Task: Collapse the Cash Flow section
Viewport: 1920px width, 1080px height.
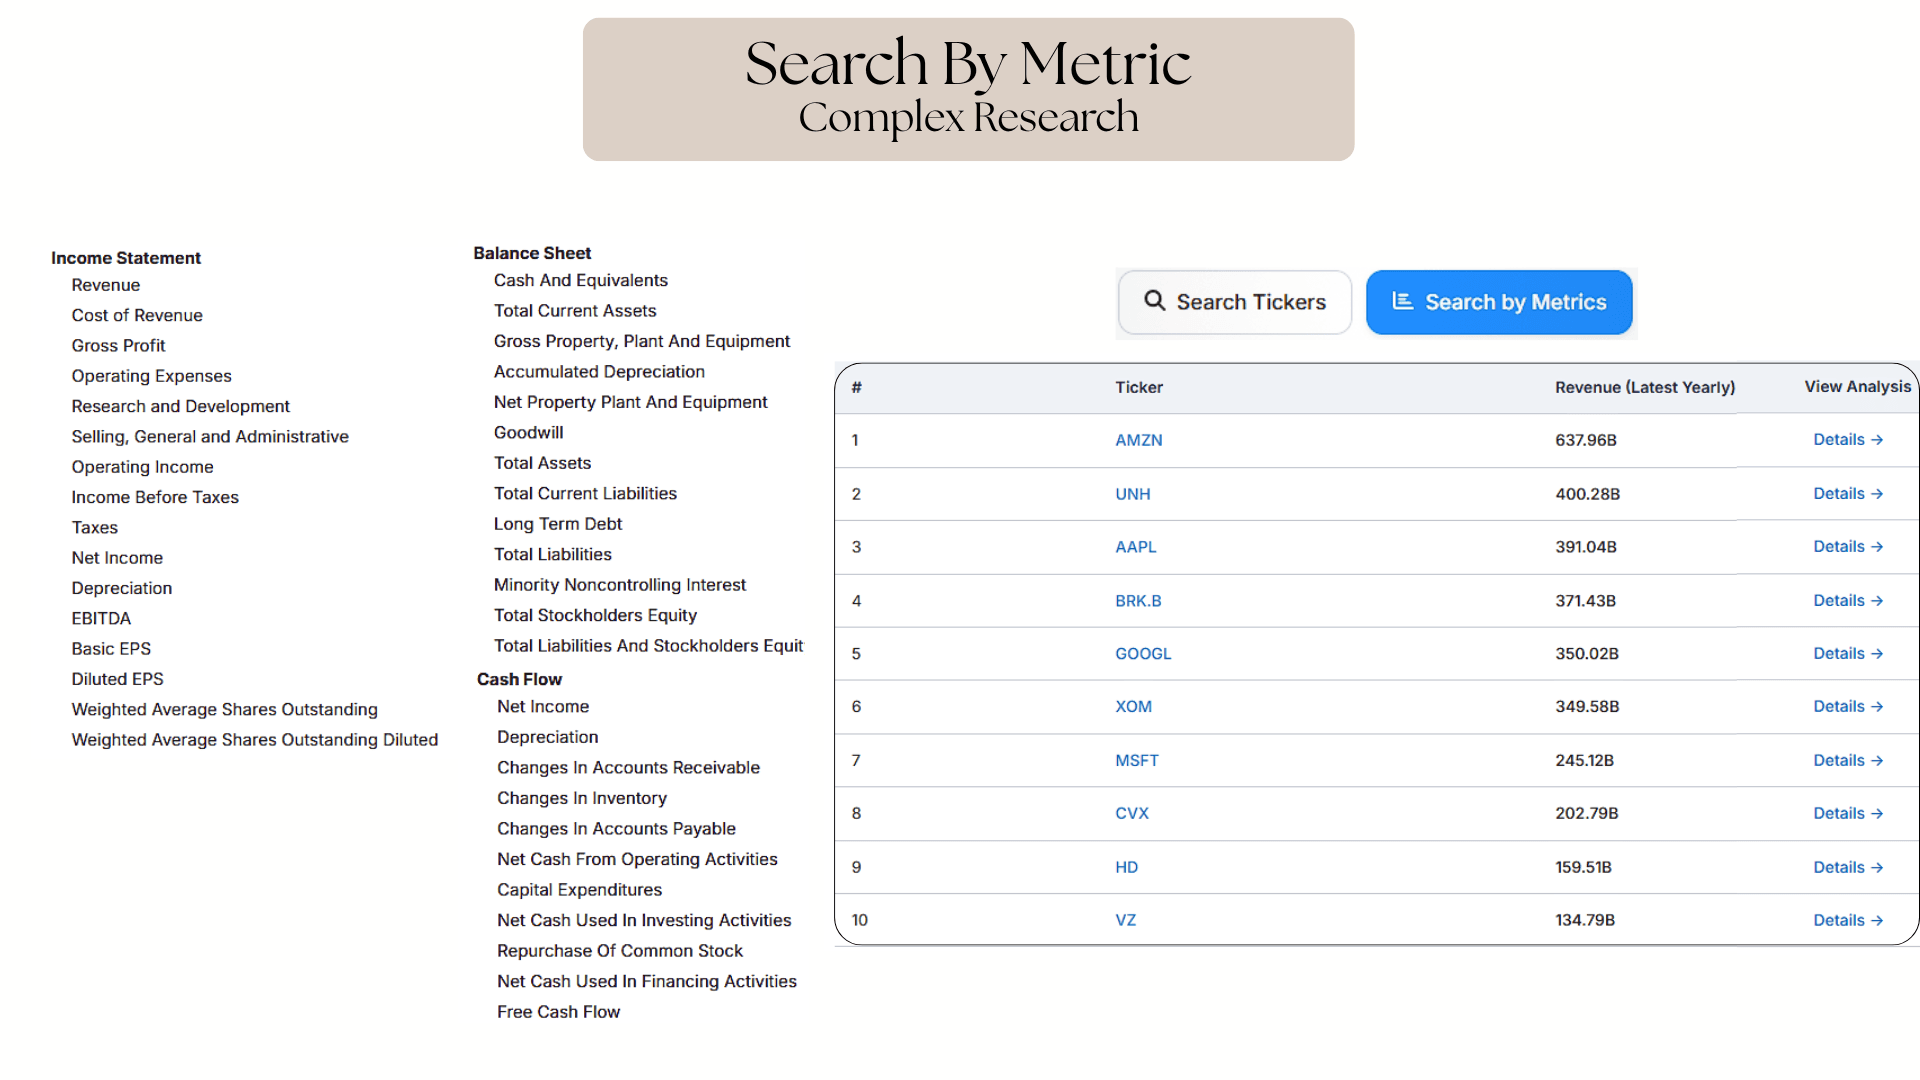Action: (519, 679)
